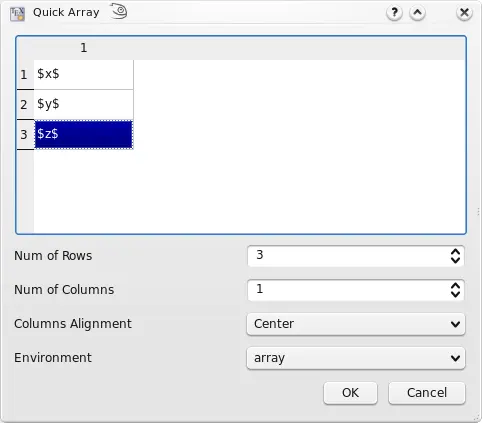
Task: Select row header 3
Action: [25, 135]
